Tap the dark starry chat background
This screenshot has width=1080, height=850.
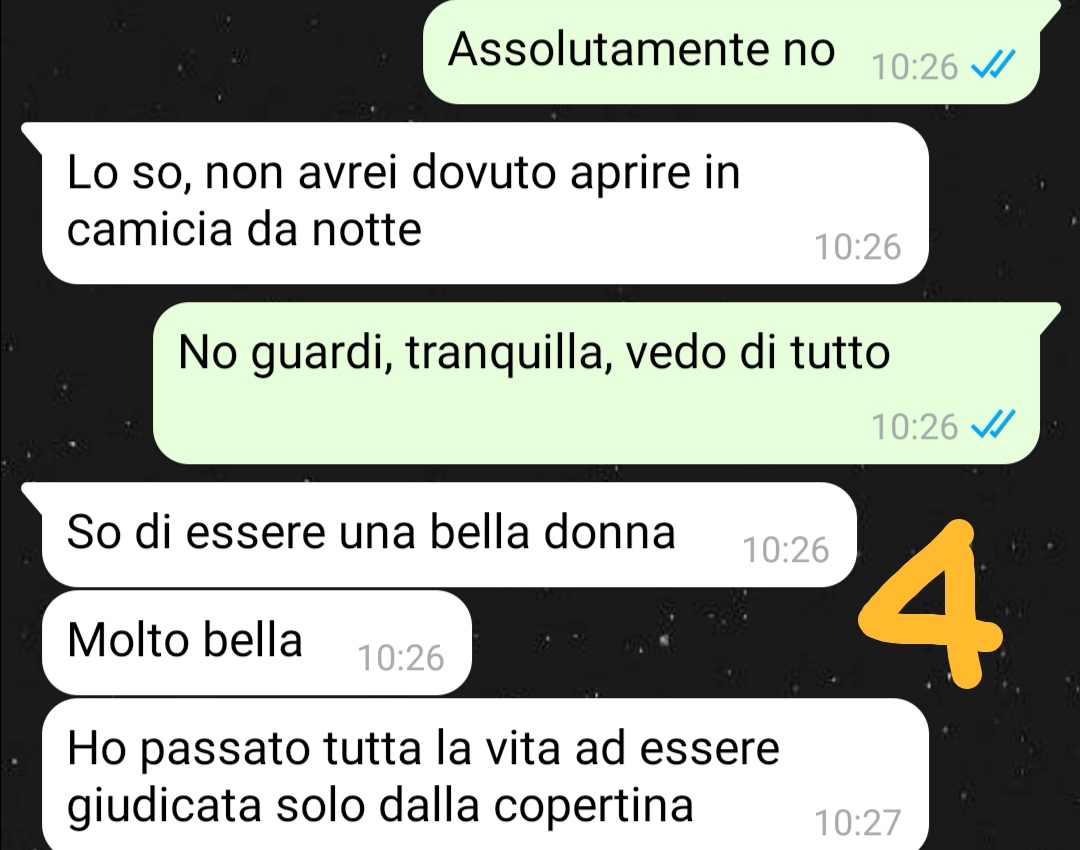click(207, 62)
